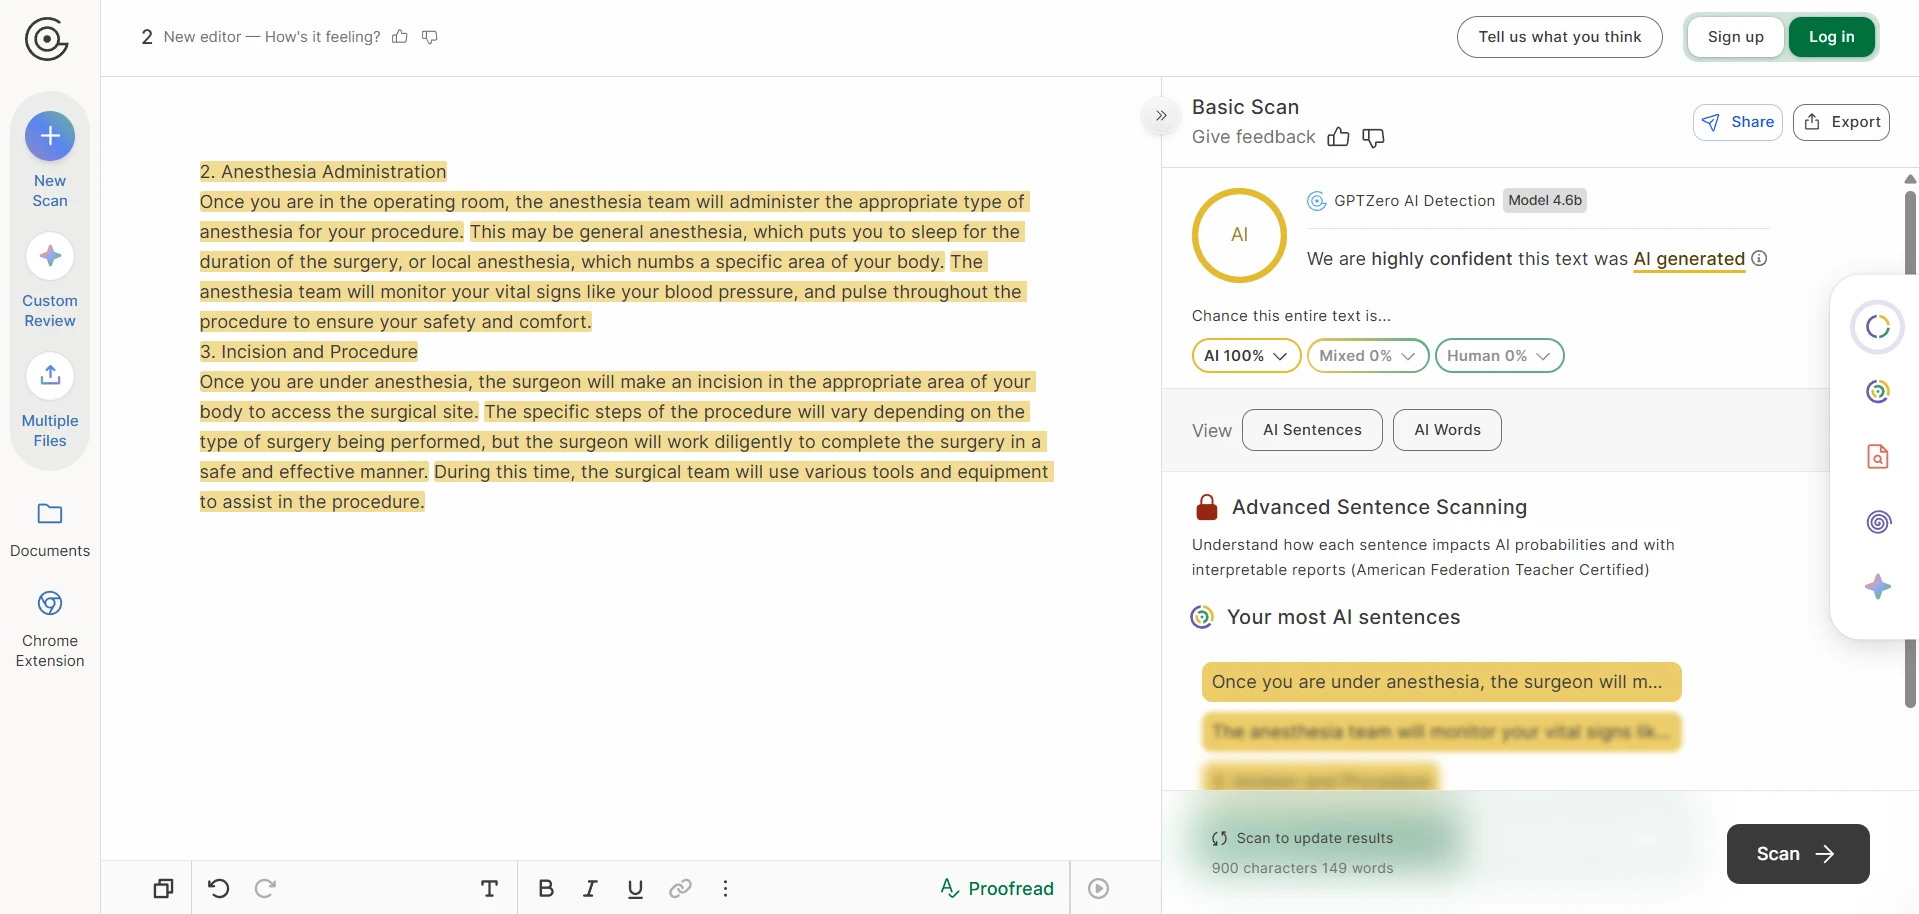Give thumbs up on new editor
1919x914 pixels.
pos(400,37)
